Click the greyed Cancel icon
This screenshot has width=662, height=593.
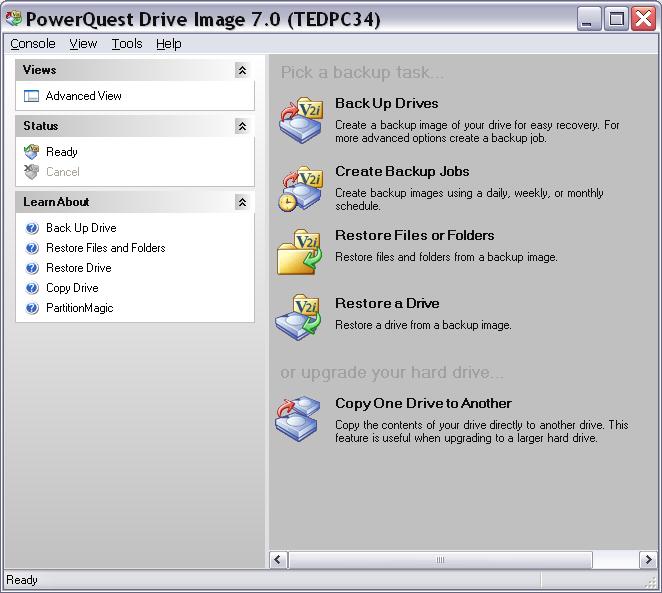coord(31,172)
